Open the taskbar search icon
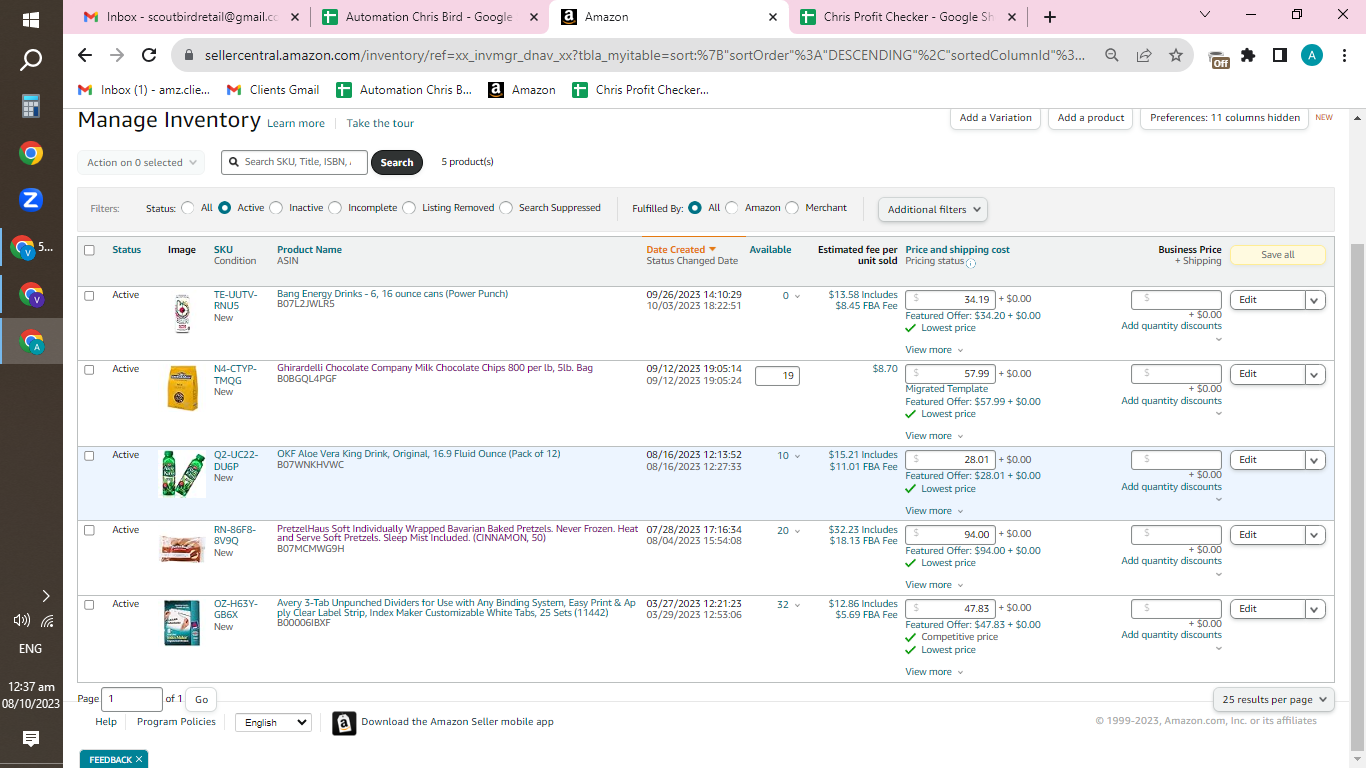This screenshot has height=768, width=1366. coord(31,61)
